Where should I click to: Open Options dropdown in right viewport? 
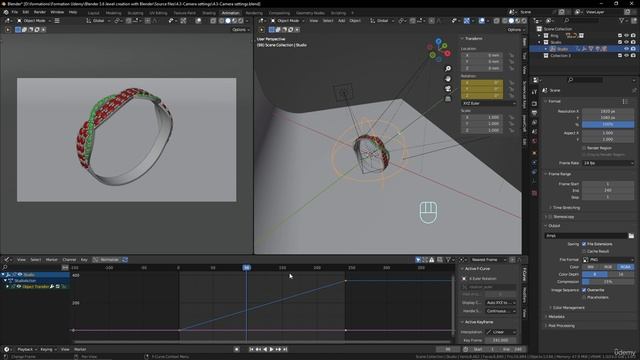(516, 29)
